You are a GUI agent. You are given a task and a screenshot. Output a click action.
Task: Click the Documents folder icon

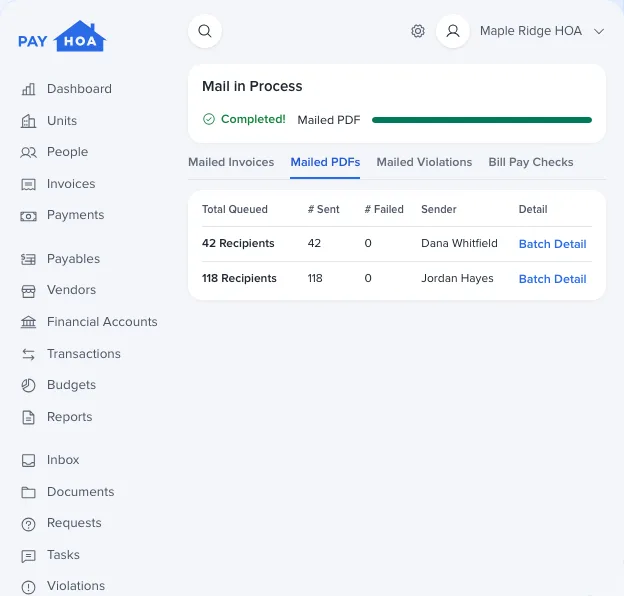pyautogui.click(x=28, y=493)
